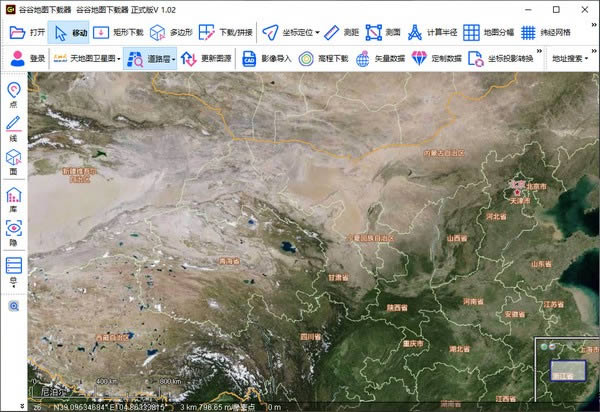The width and height of the screenshot is (600, 412).
Task: Toggle the 地图分幅 map sheet grid
Action: coord(489,33)
